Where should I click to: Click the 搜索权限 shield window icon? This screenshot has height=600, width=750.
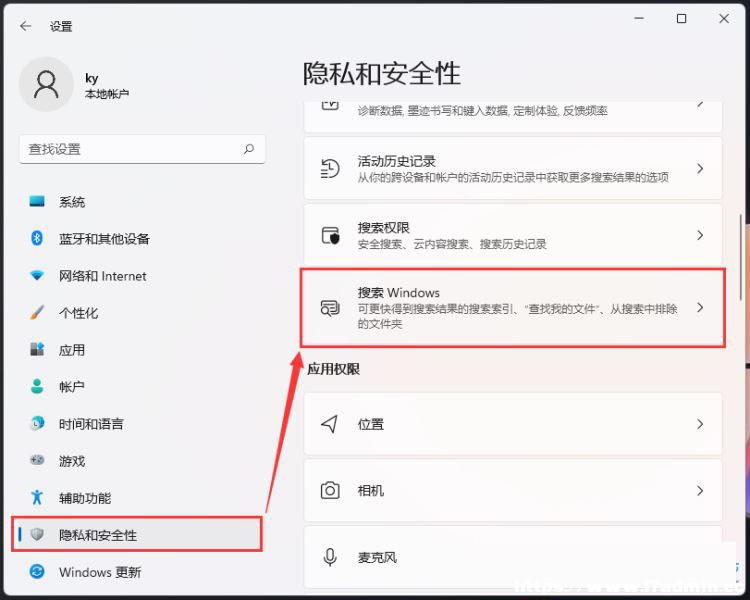330,235
